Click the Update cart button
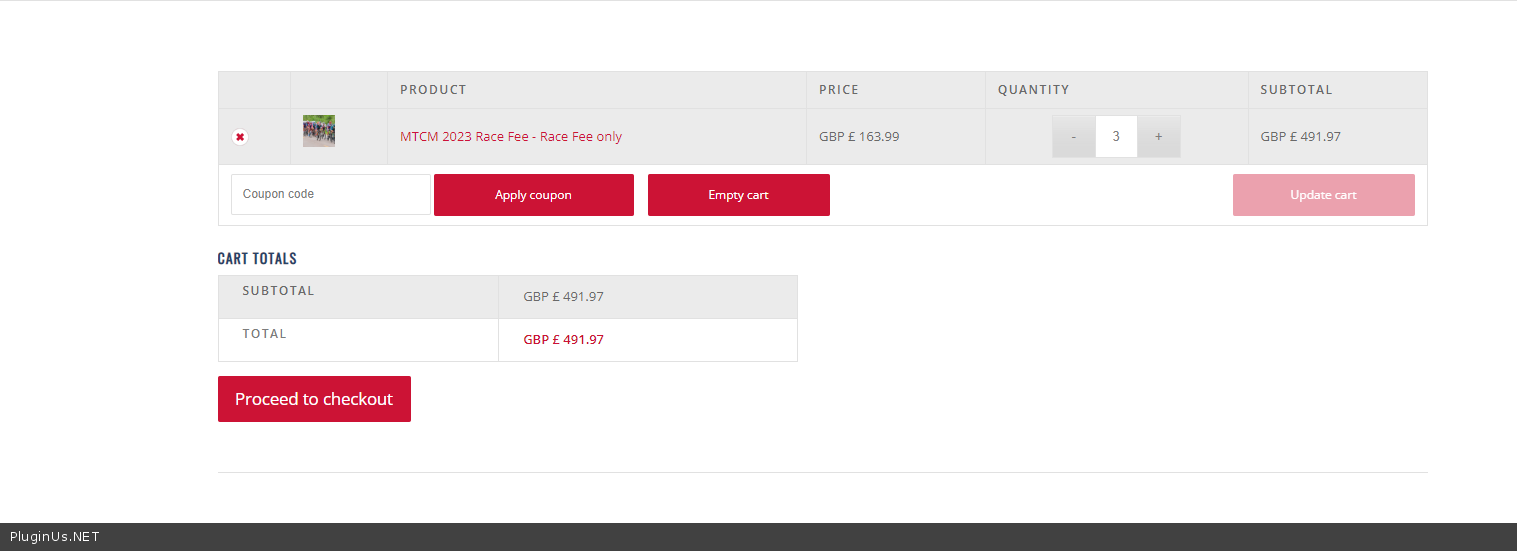Screen dimensions: 1517x551 coord(1323,195)
